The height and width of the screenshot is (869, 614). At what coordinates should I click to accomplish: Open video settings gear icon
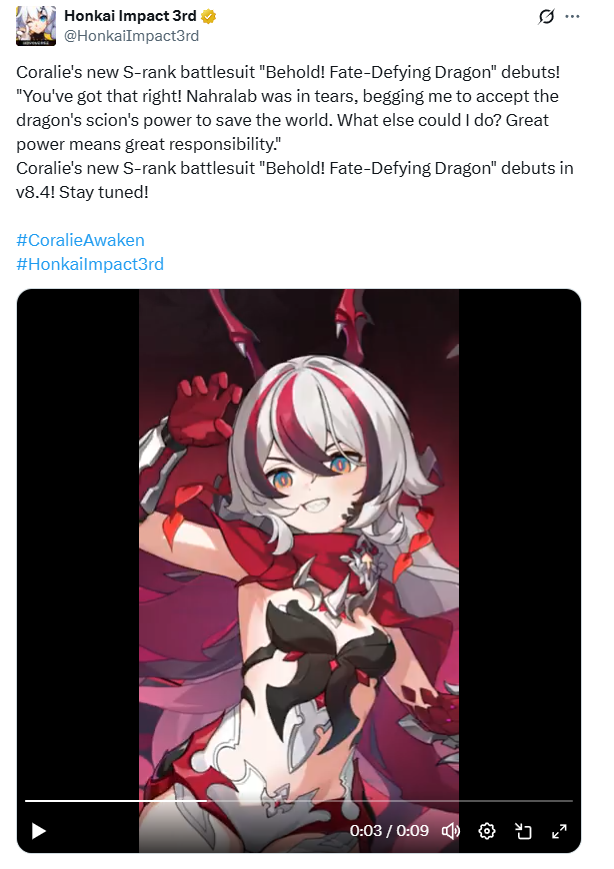pyautogui.click(x=487, y=831)
